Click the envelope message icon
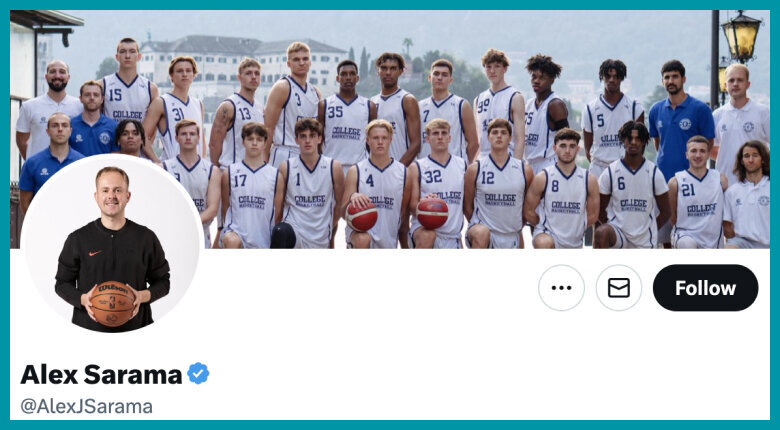 pos(619,288)
